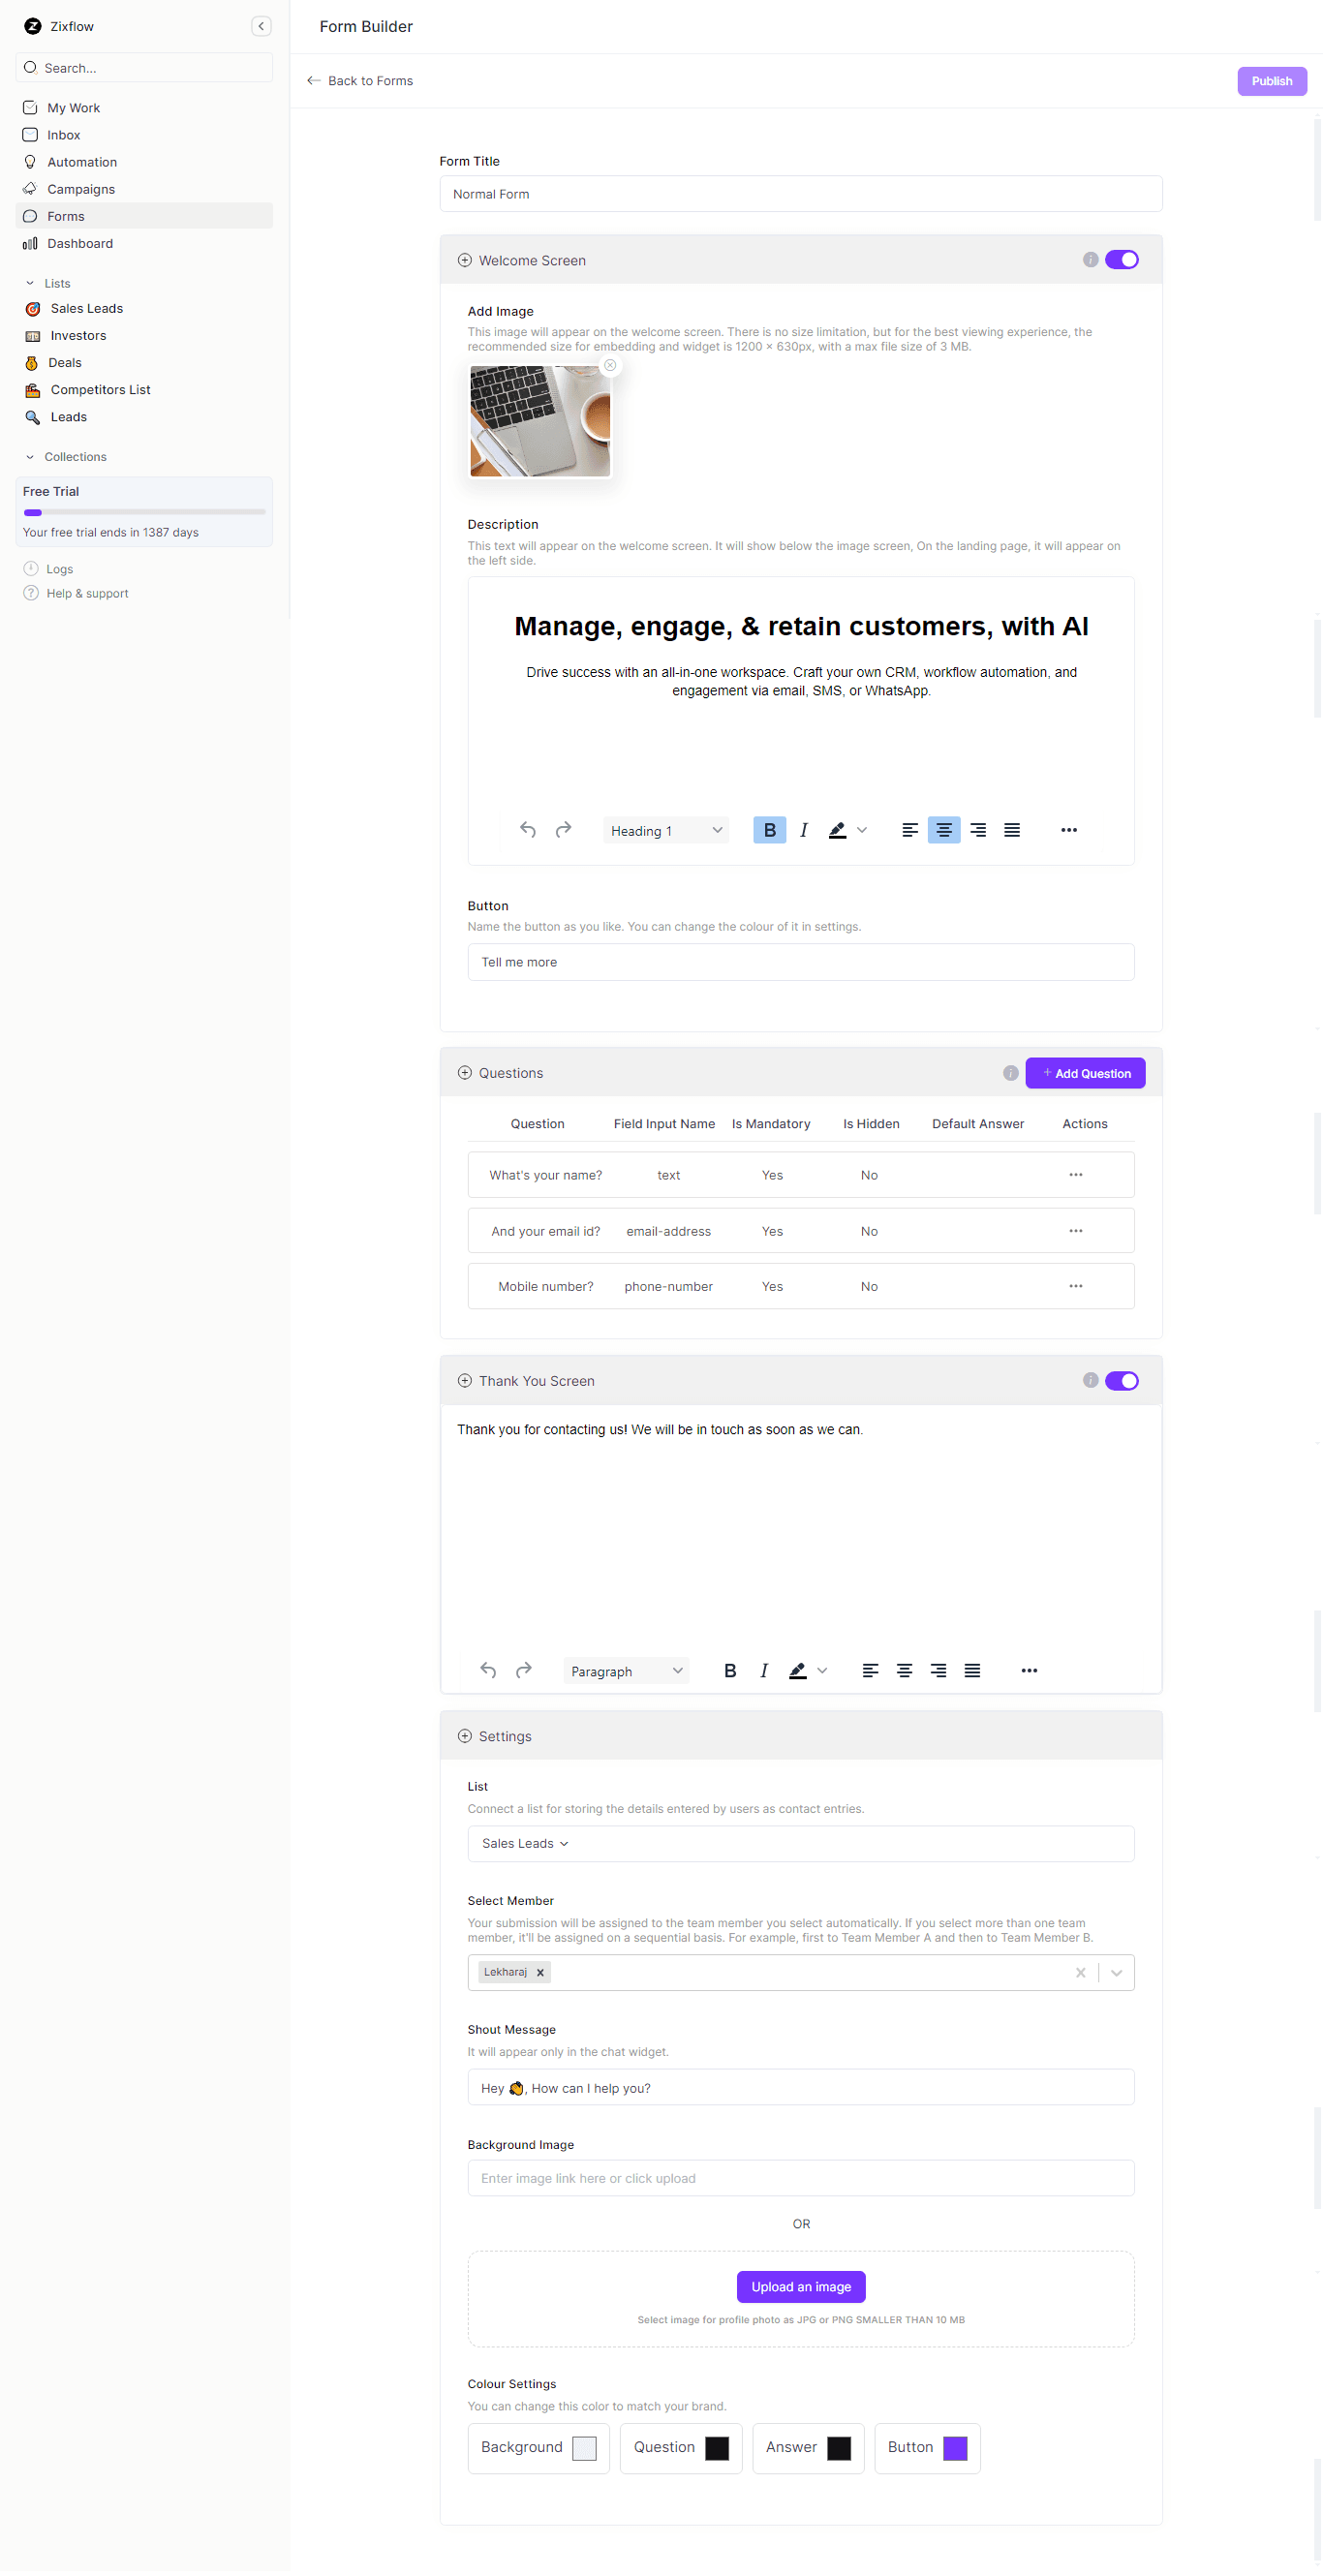
Task: Justify text in the Description editor
Action: pos(1012,830)
